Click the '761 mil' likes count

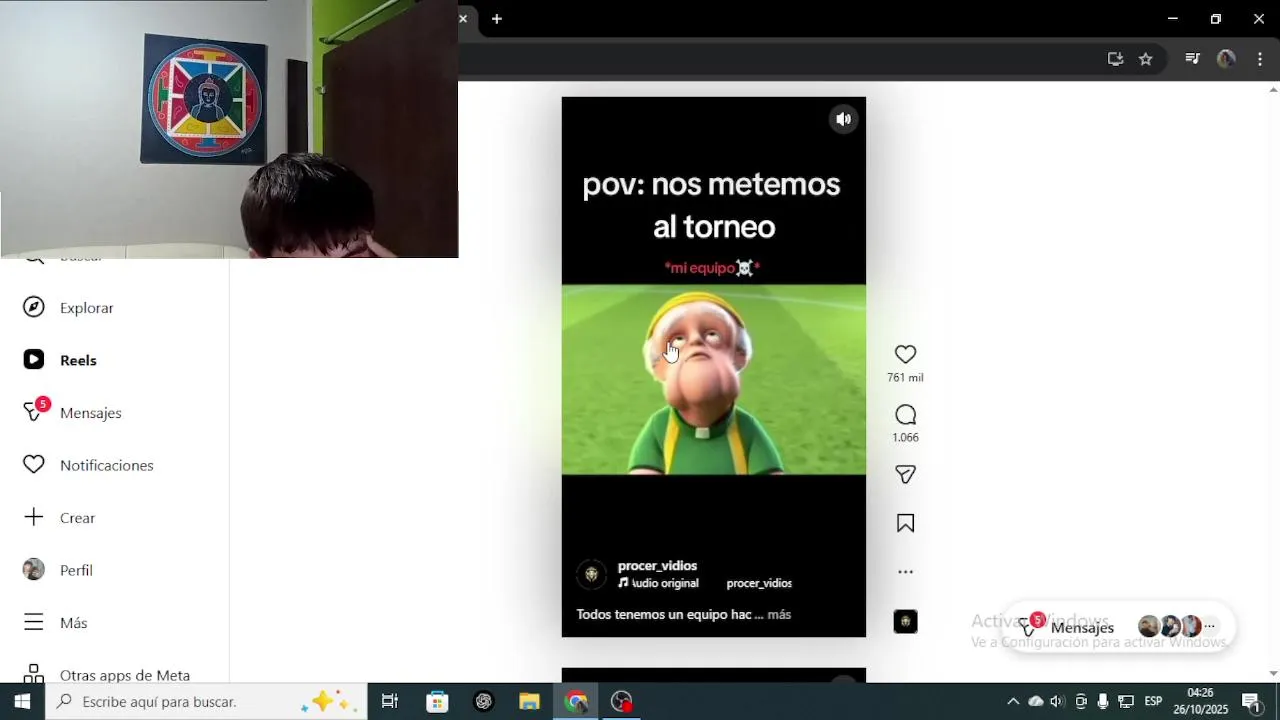click(905, 378)
